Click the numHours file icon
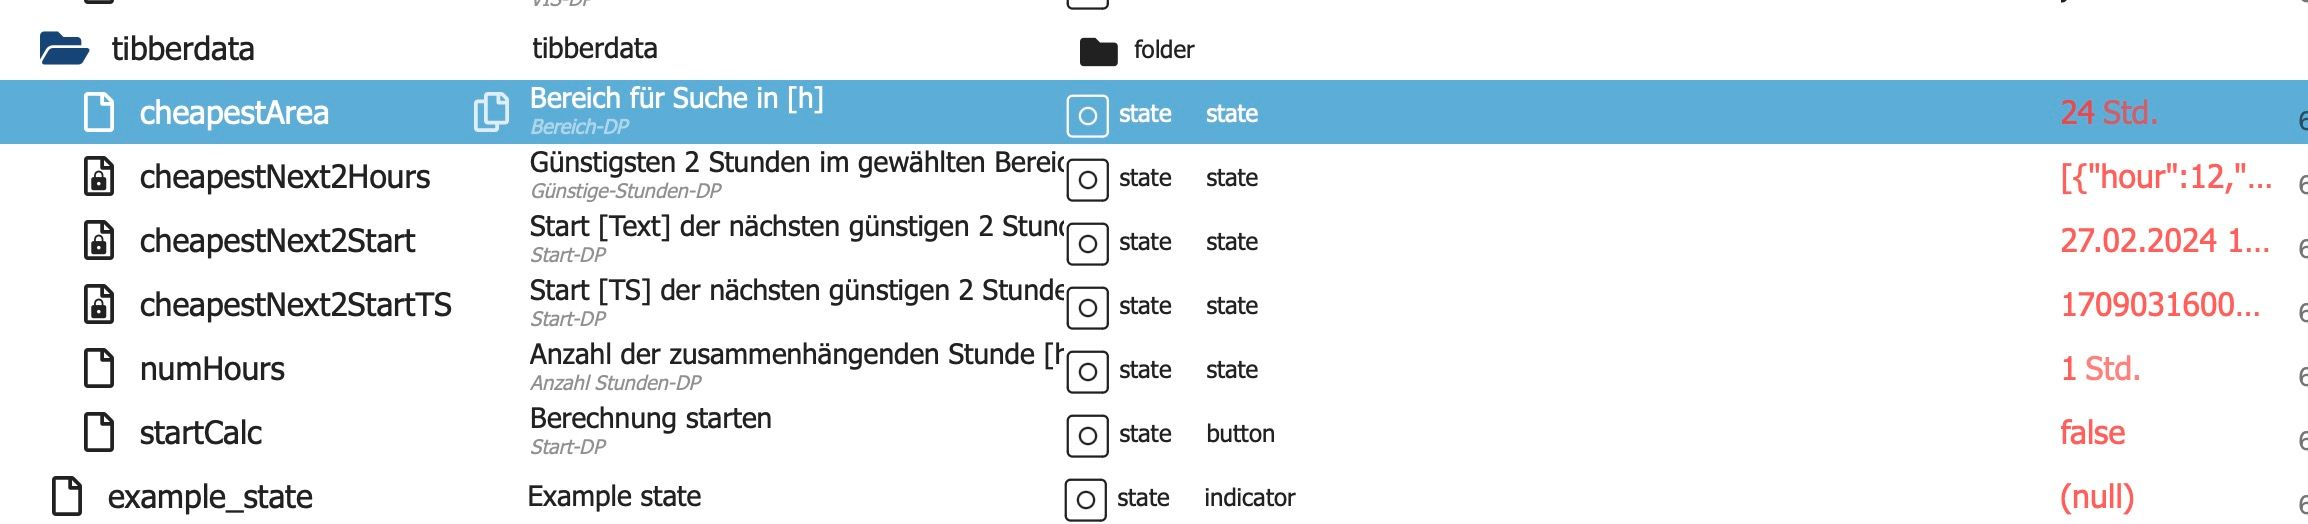Viewport: 2308px width, 524px height. tap(99, 368)
